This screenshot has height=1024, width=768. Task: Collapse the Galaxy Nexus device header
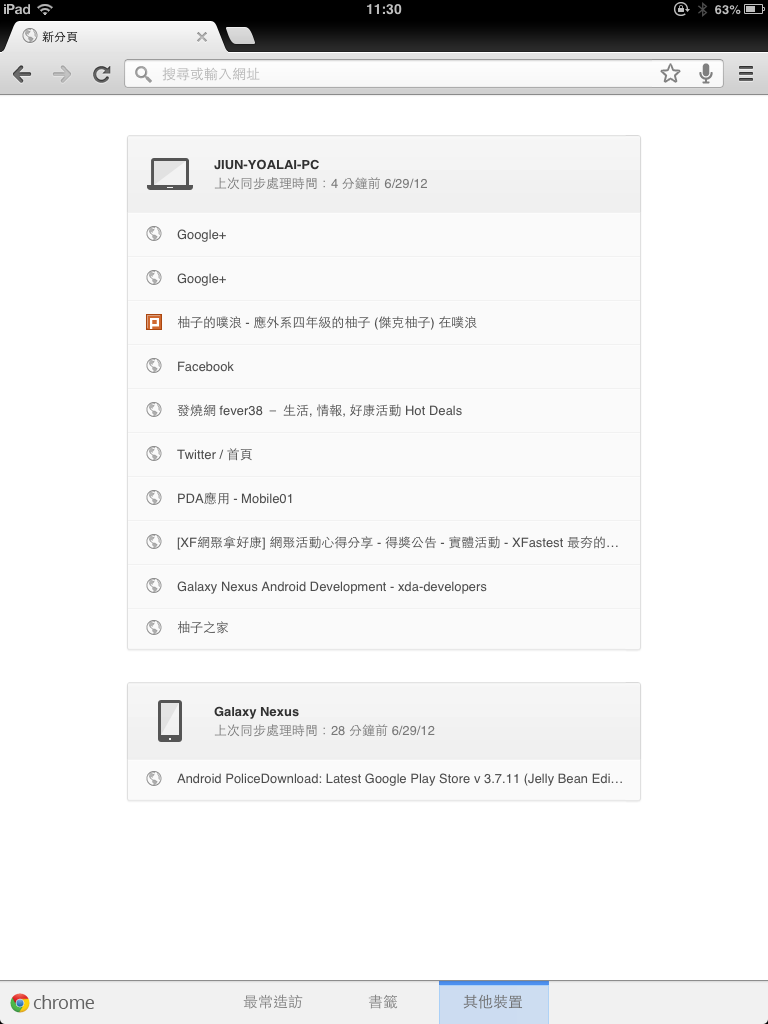coord(384,721)
